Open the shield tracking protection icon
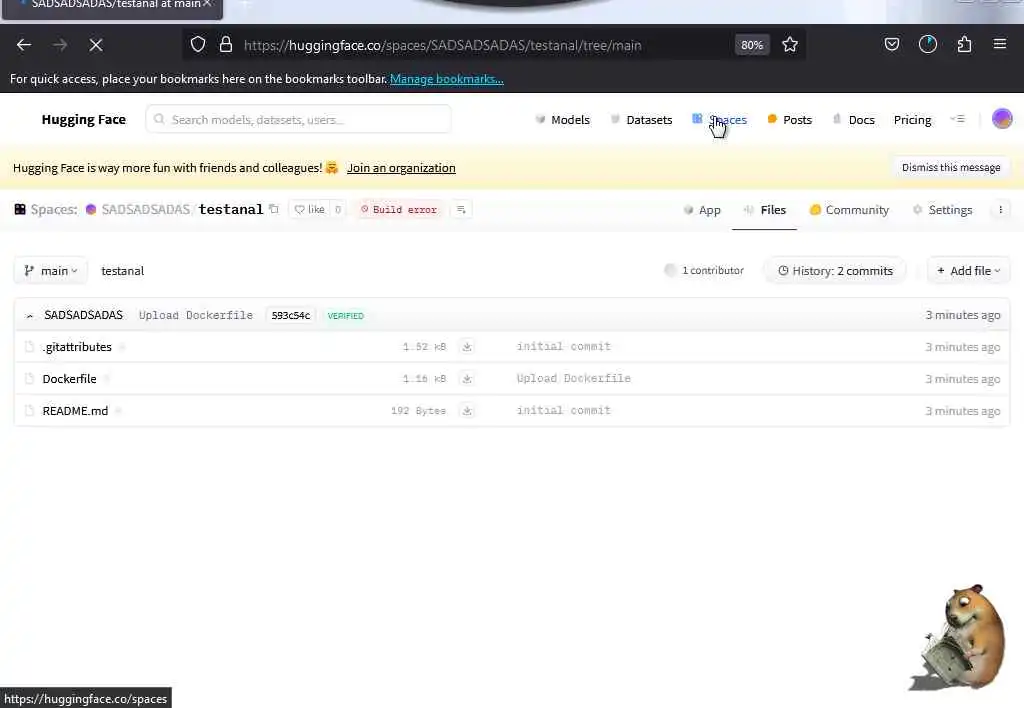Image resolution: width=1024 pixels, height=708 pixels. tap(198, 44)
